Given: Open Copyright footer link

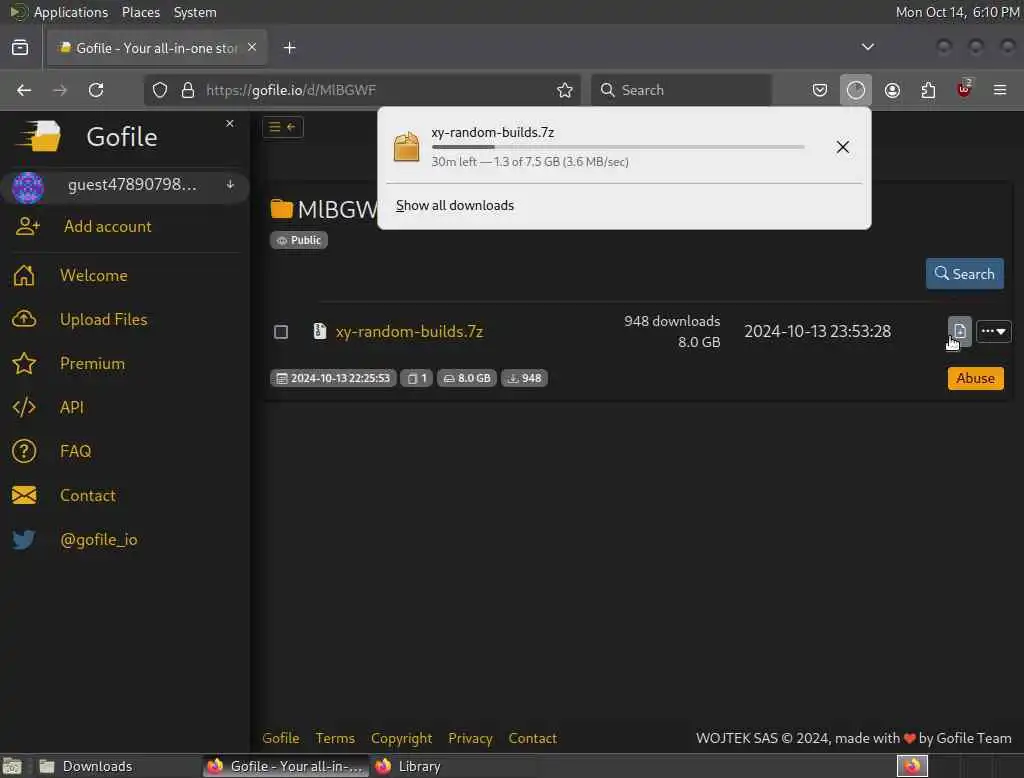Looking at the screenshot, I should [402, 738].
